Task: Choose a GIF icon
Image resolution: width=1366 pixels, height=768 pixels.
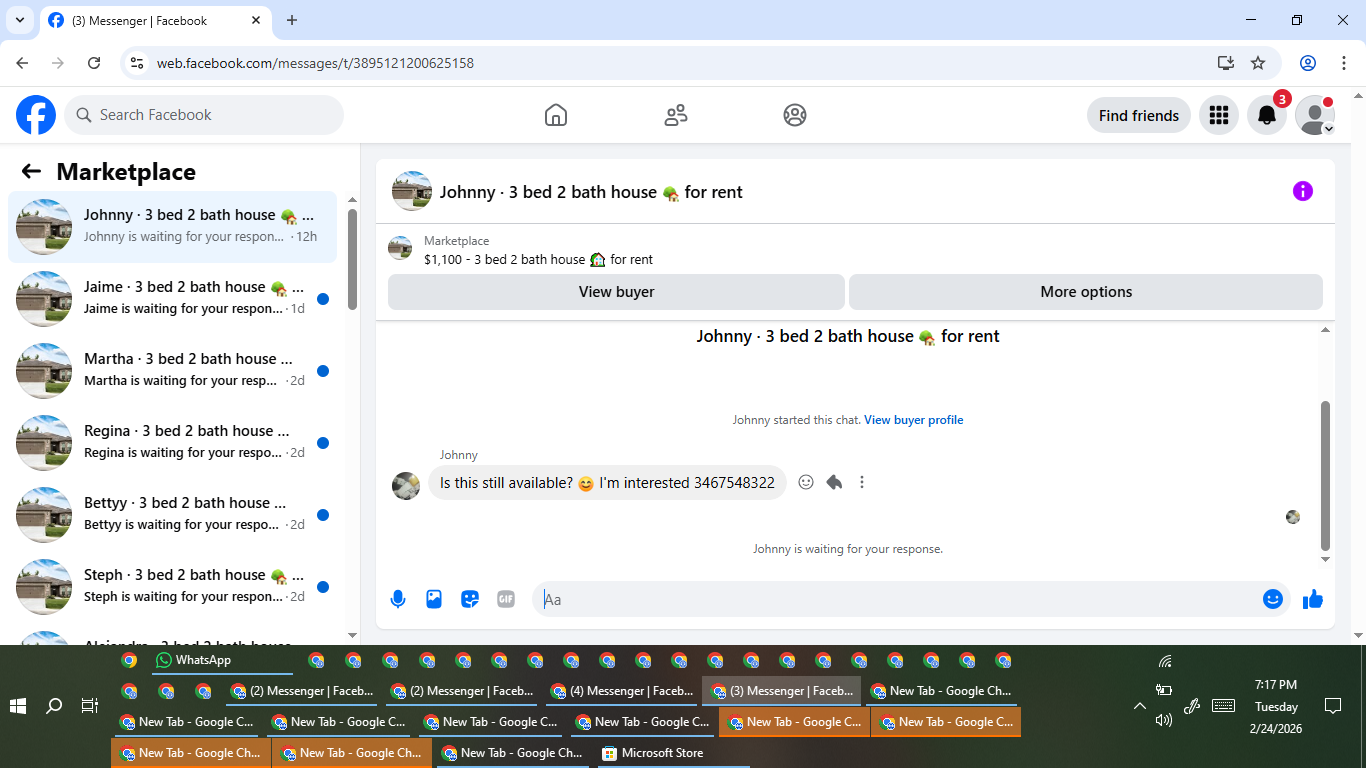Action: point(506,599)
